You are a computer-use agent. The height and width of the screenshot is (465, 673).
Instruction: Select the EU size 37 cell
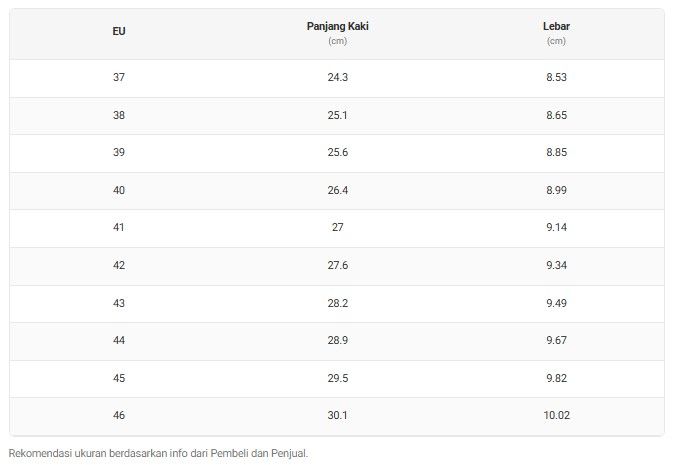tap(119, 77)
